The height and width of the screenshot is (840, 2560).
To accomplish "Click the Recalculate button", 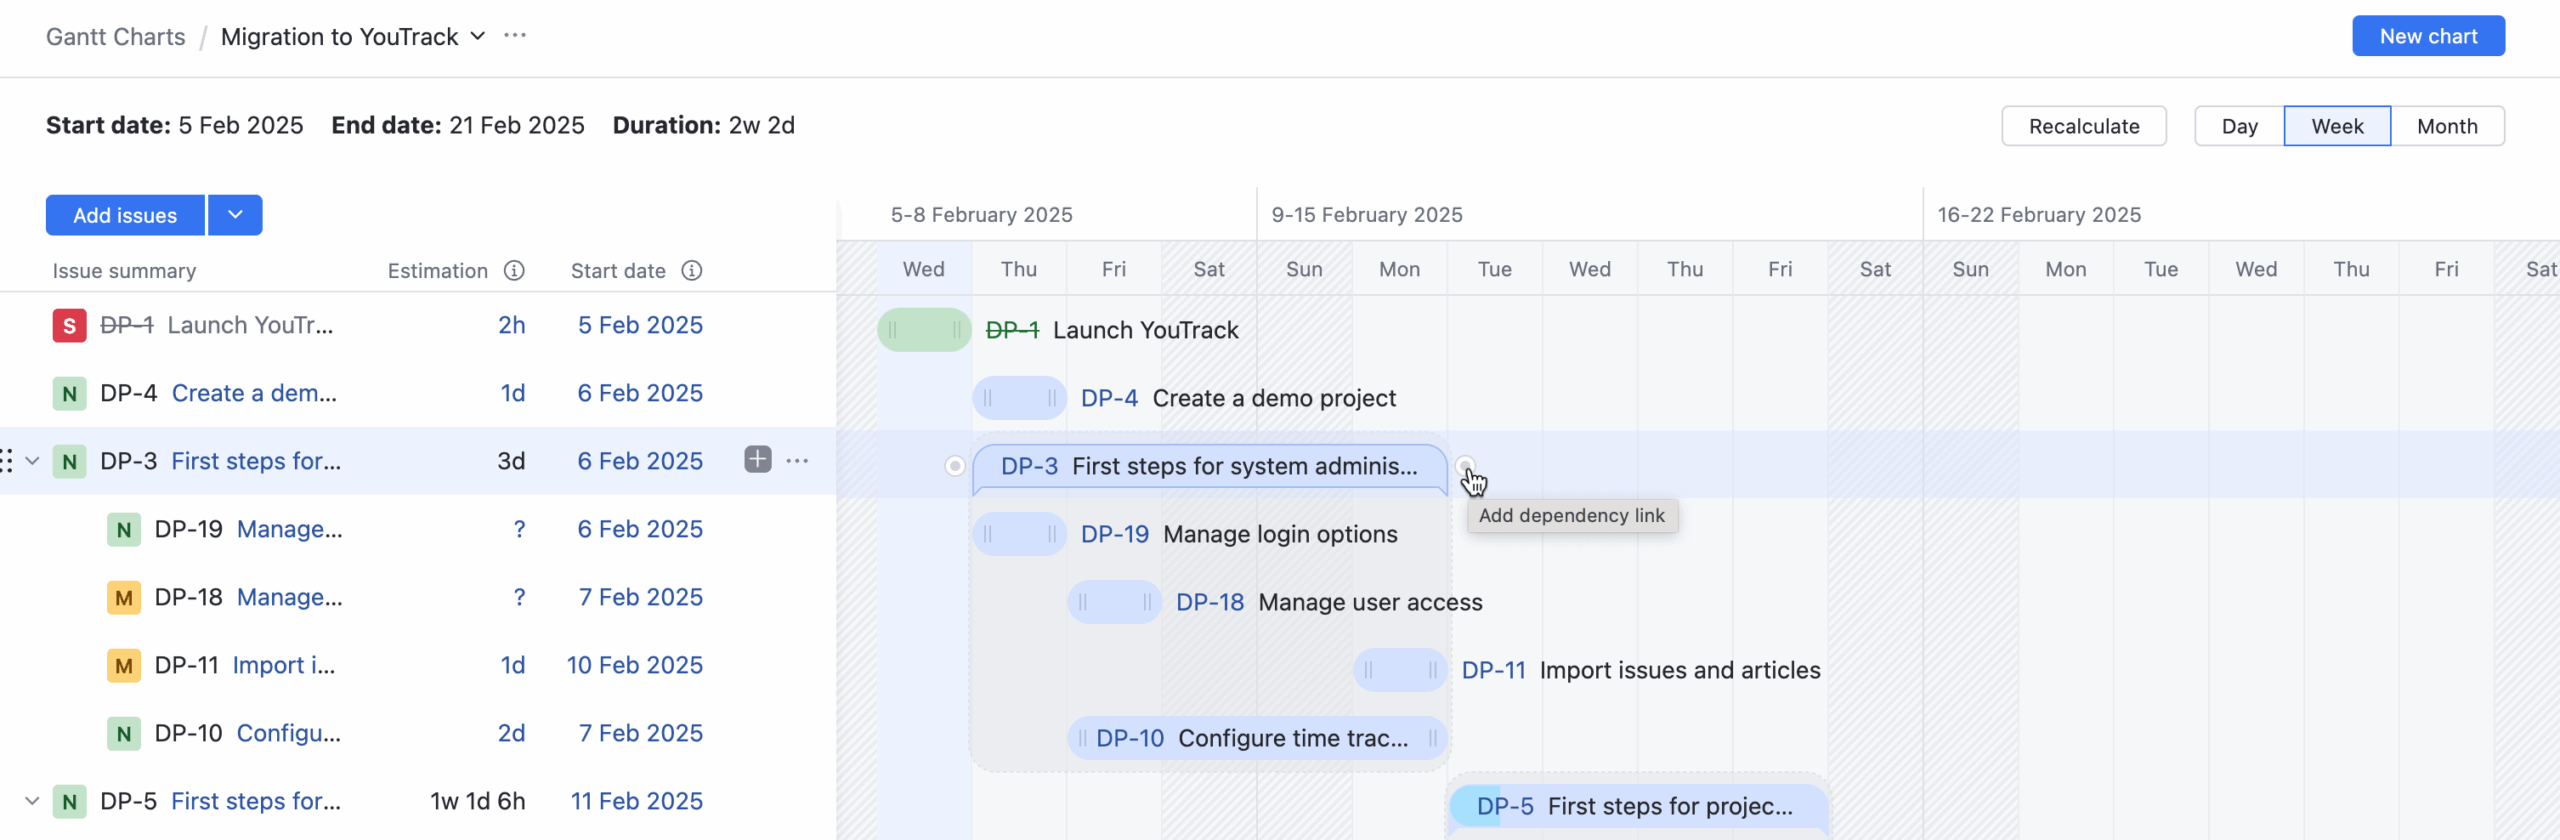I will coord(2084,127).
